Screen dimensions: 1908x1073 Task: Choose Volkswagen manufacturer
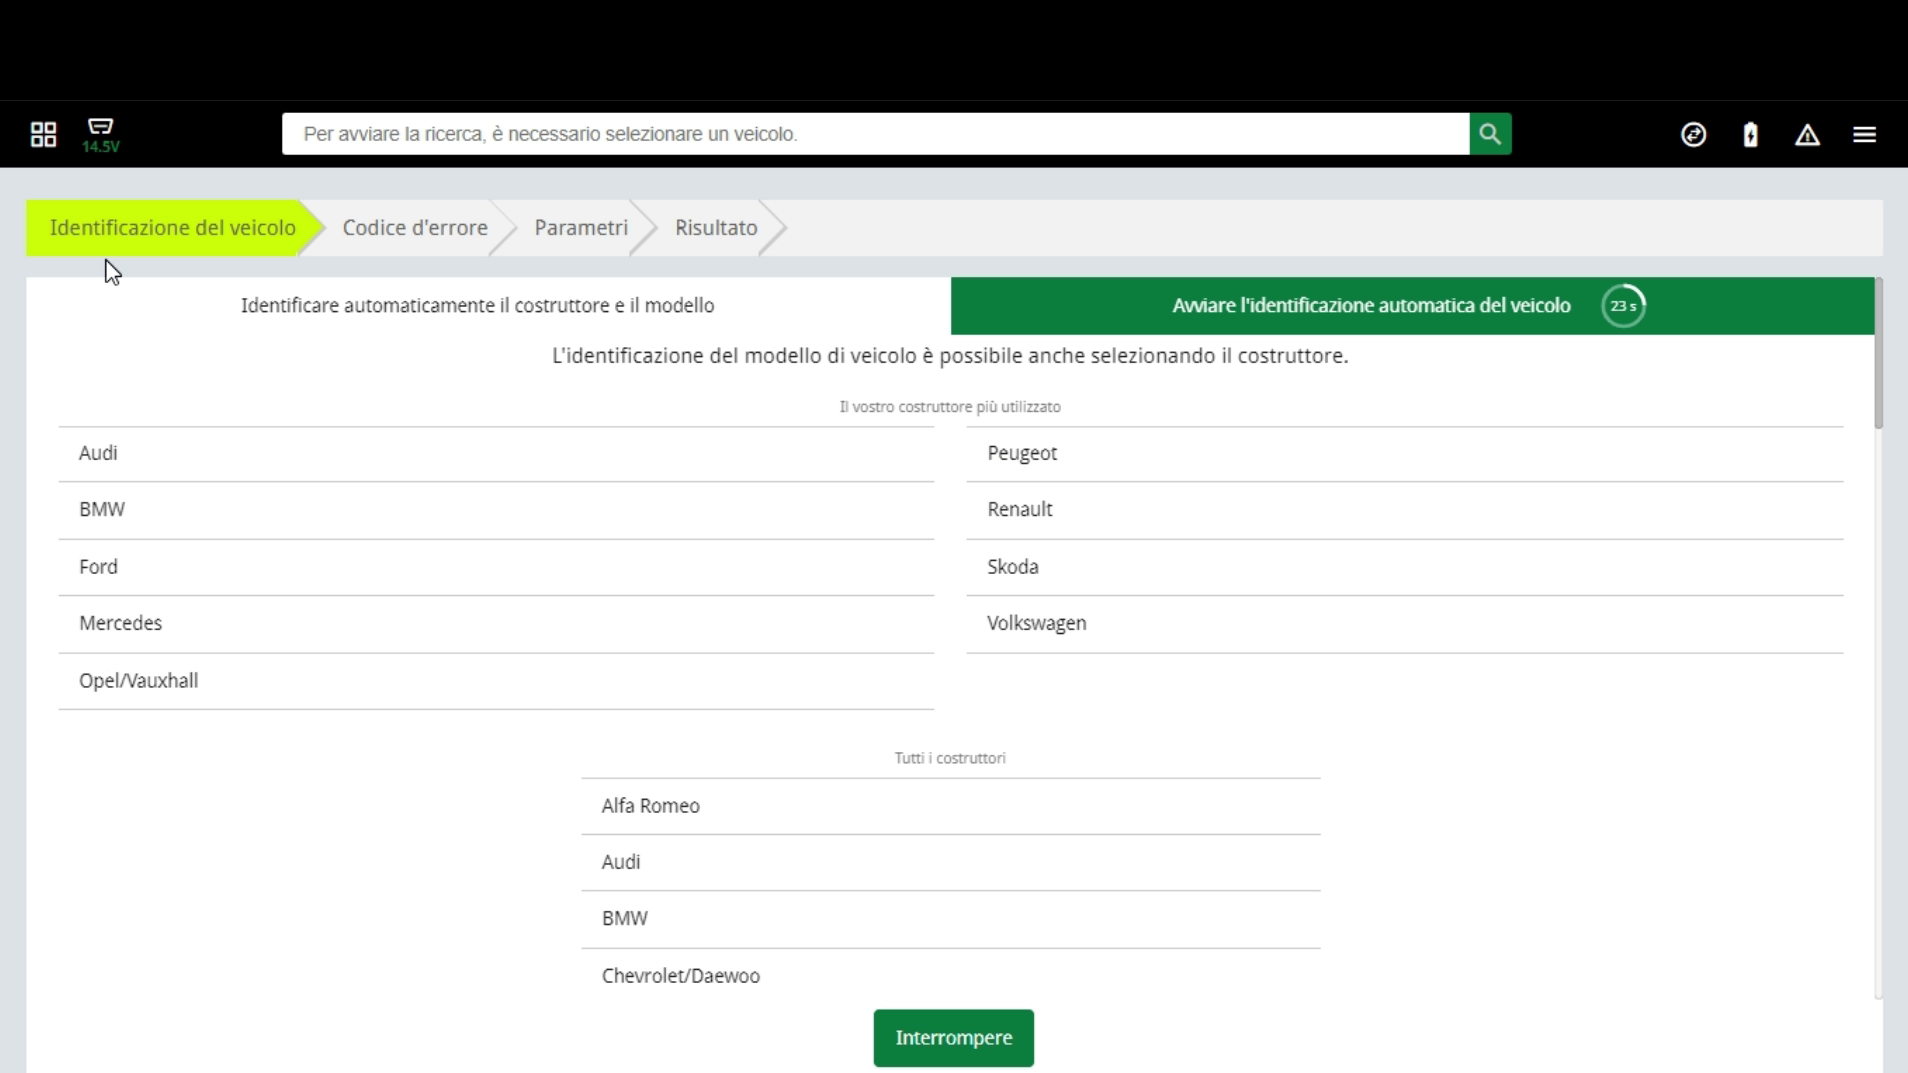coord(1404,624)
